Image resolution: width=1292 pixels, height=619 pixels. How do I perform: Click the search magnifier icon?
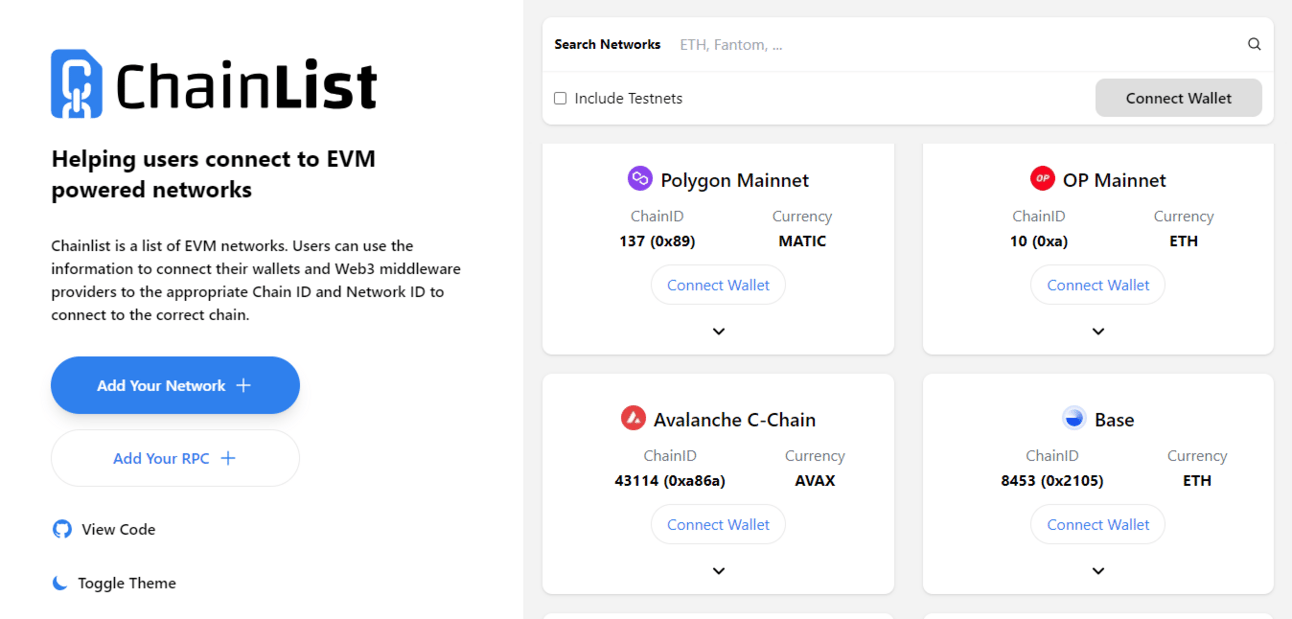click(x=1254, y=44)
